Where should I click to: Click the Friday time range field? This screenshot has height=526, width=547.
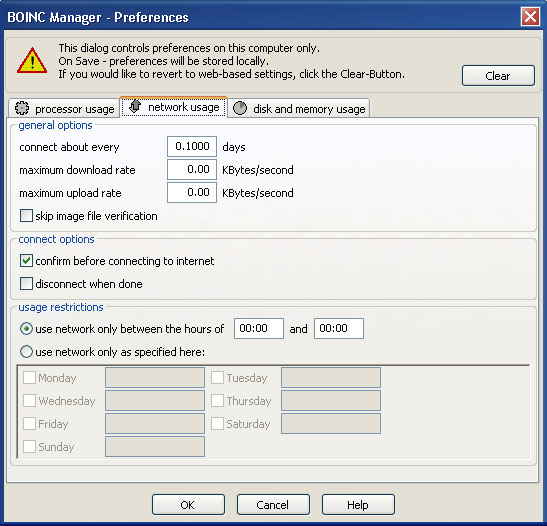coord(155,423)
